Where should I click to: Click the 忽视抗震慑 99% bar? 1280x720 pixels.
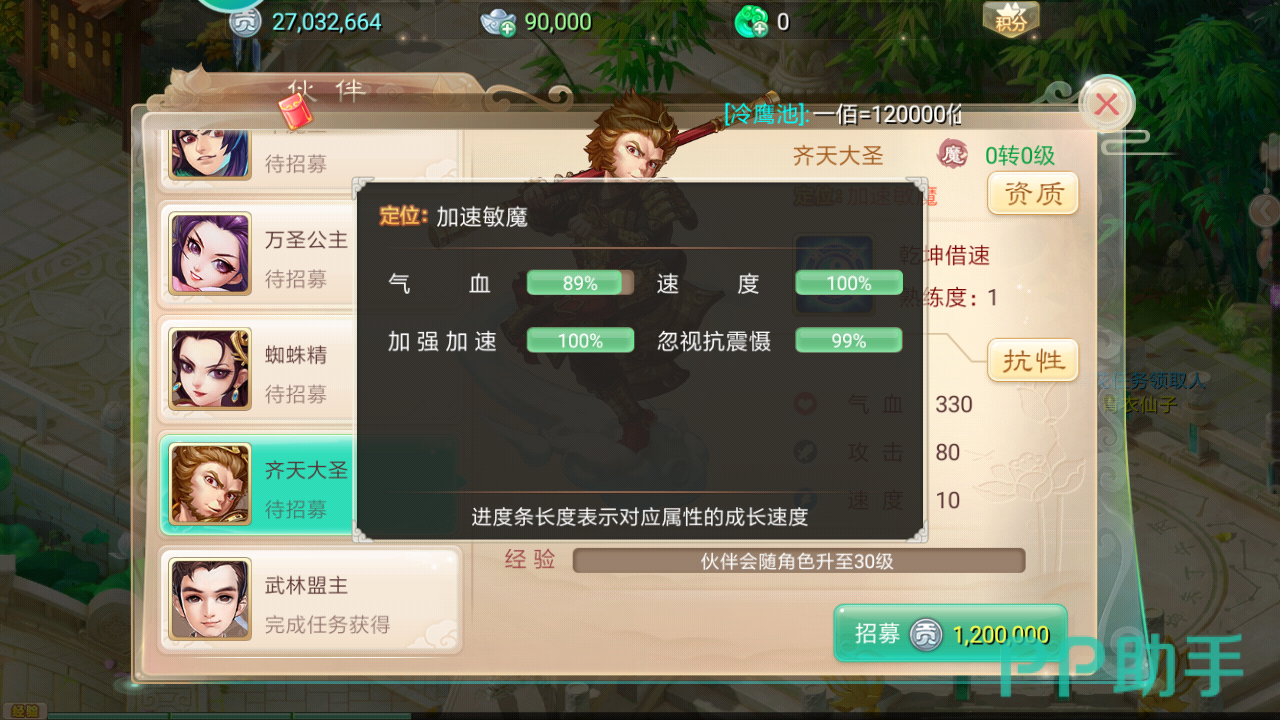pyautogui.click(x=849, y=341)
